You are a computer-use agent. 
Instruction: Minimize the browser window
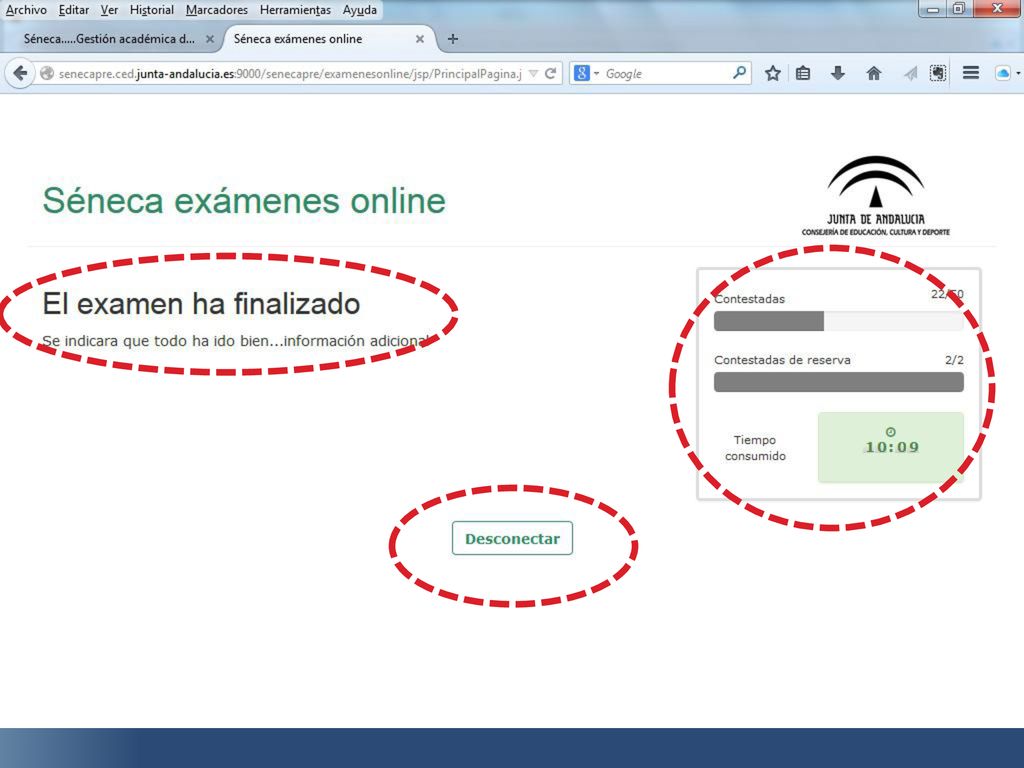tap(933, 8)
